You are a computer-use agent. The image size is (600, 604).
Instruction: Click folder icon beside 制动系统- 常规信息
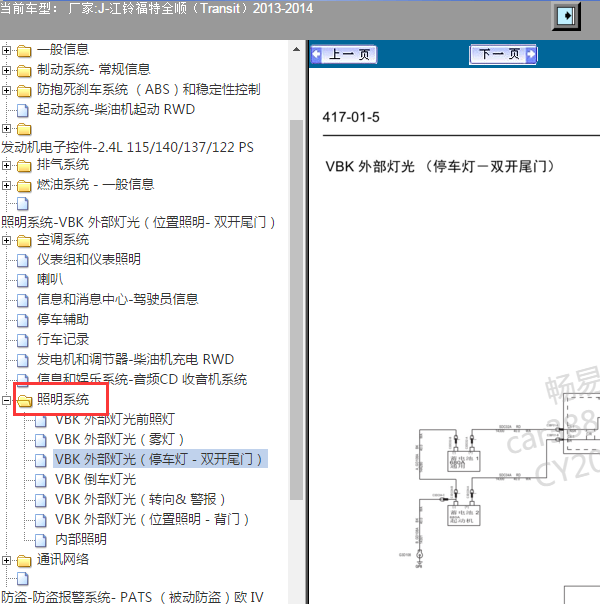pos(24,70)
